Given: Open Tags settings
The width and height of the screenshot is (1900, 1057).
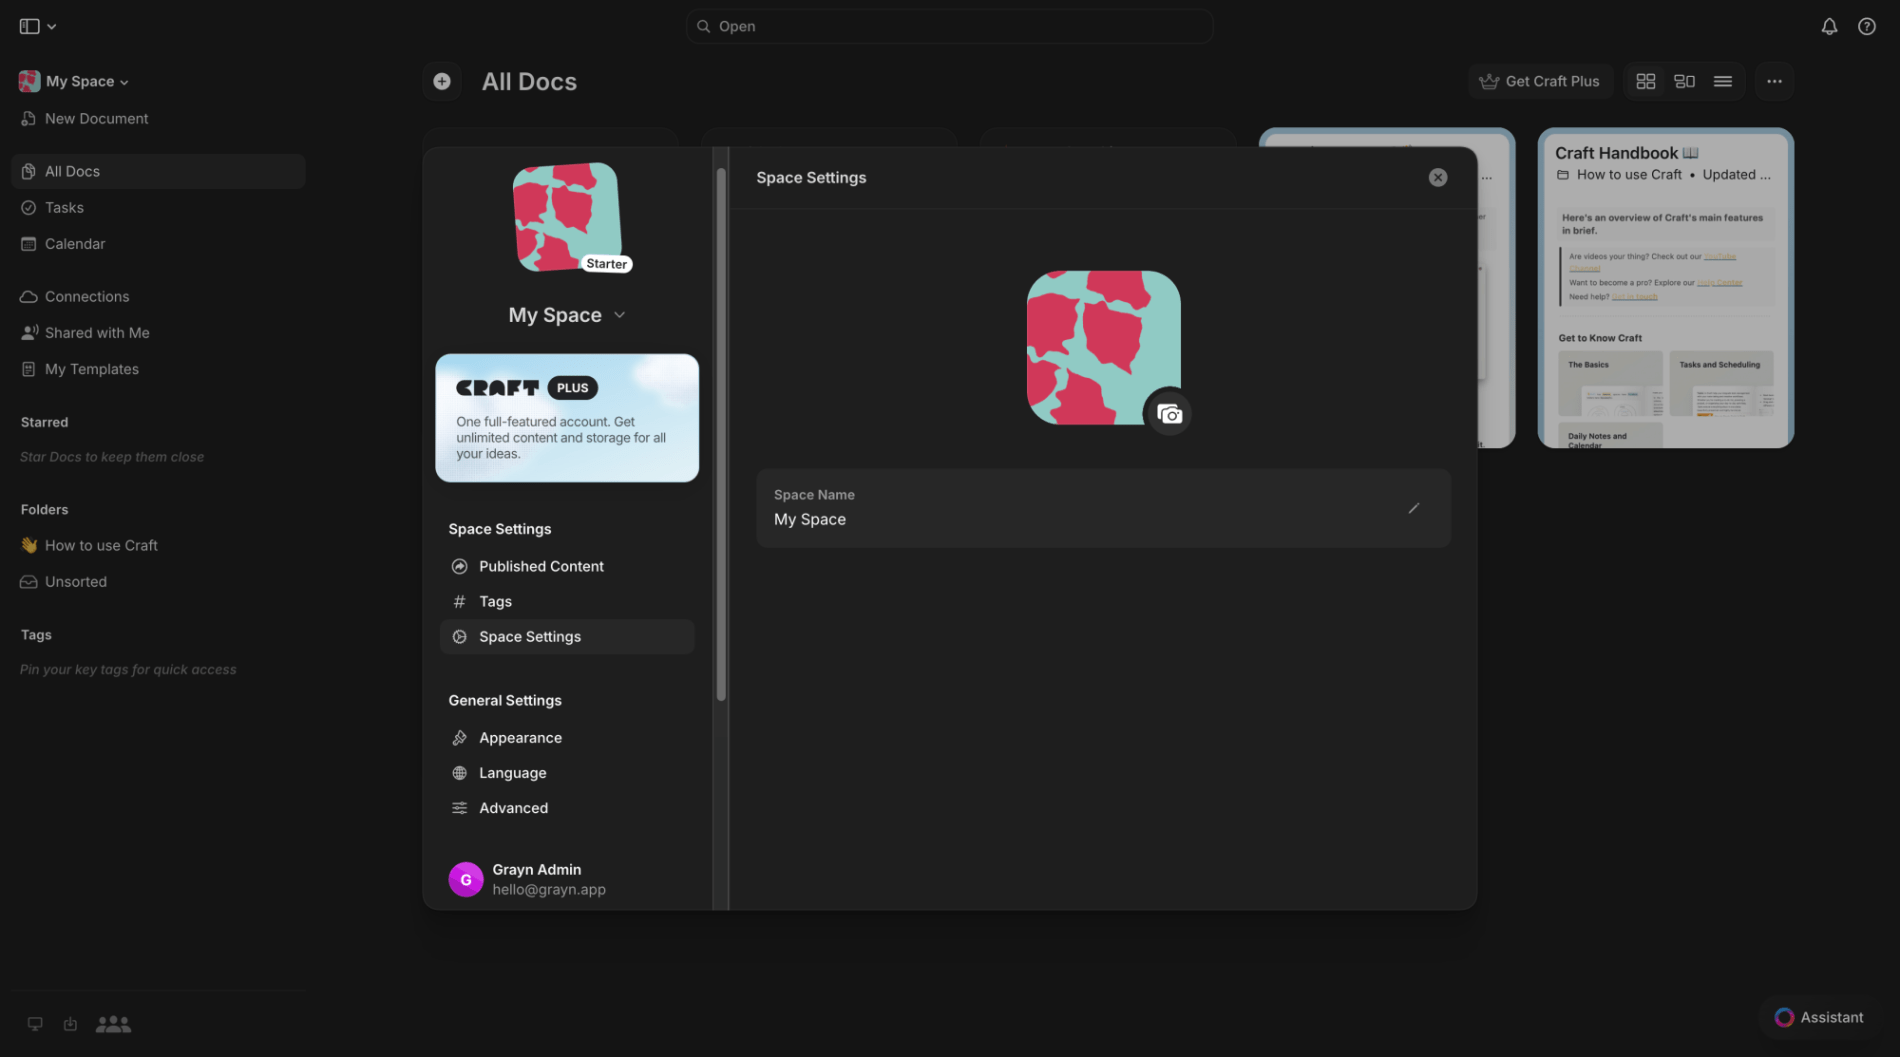Looking at the screenshot, I should pos(567,601).
